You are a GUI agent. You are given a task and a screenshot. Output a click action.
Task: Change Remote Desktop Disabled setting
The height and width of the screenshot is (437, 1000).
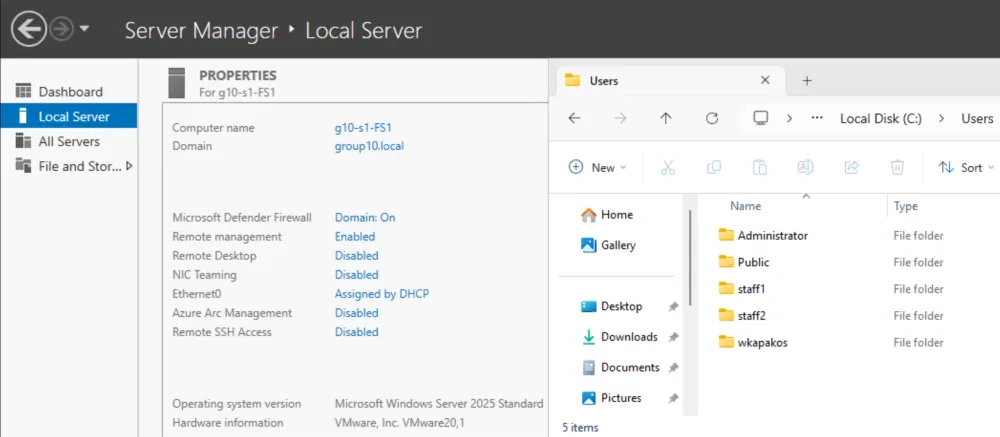click(357, 256)
